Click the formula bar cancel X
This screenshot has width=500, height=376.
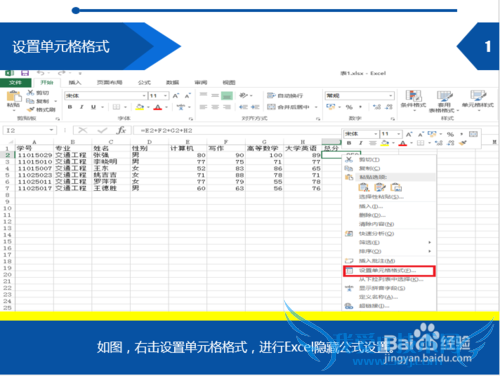[x=82, y=130]
